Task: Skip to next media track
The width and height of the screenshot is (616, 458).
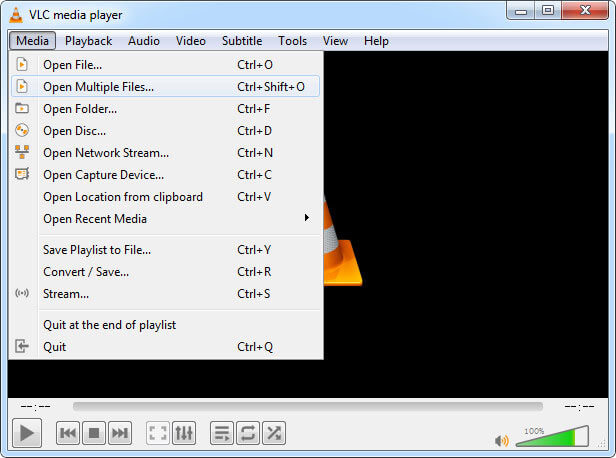Action: point(120,433)
